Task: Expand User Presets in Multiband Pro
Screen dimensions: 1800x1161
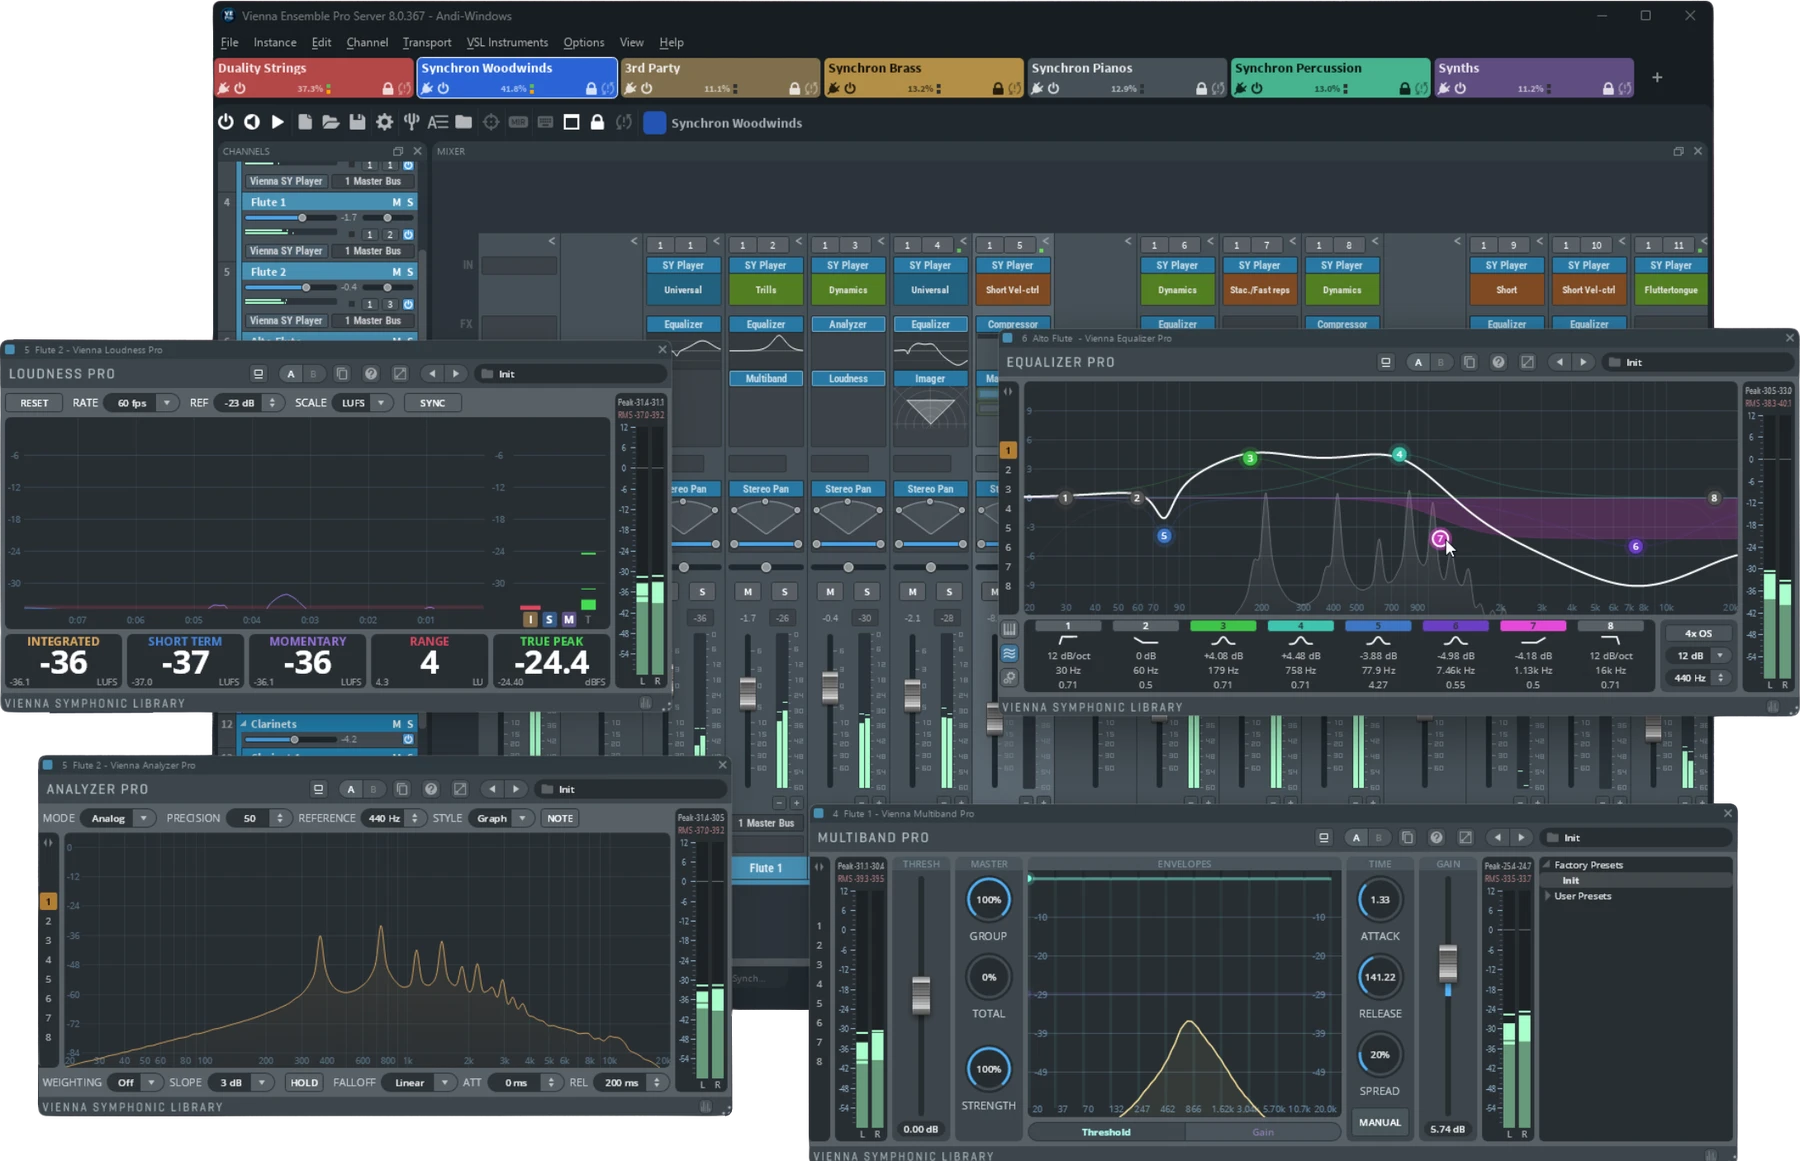Action: pos(1548,896)
